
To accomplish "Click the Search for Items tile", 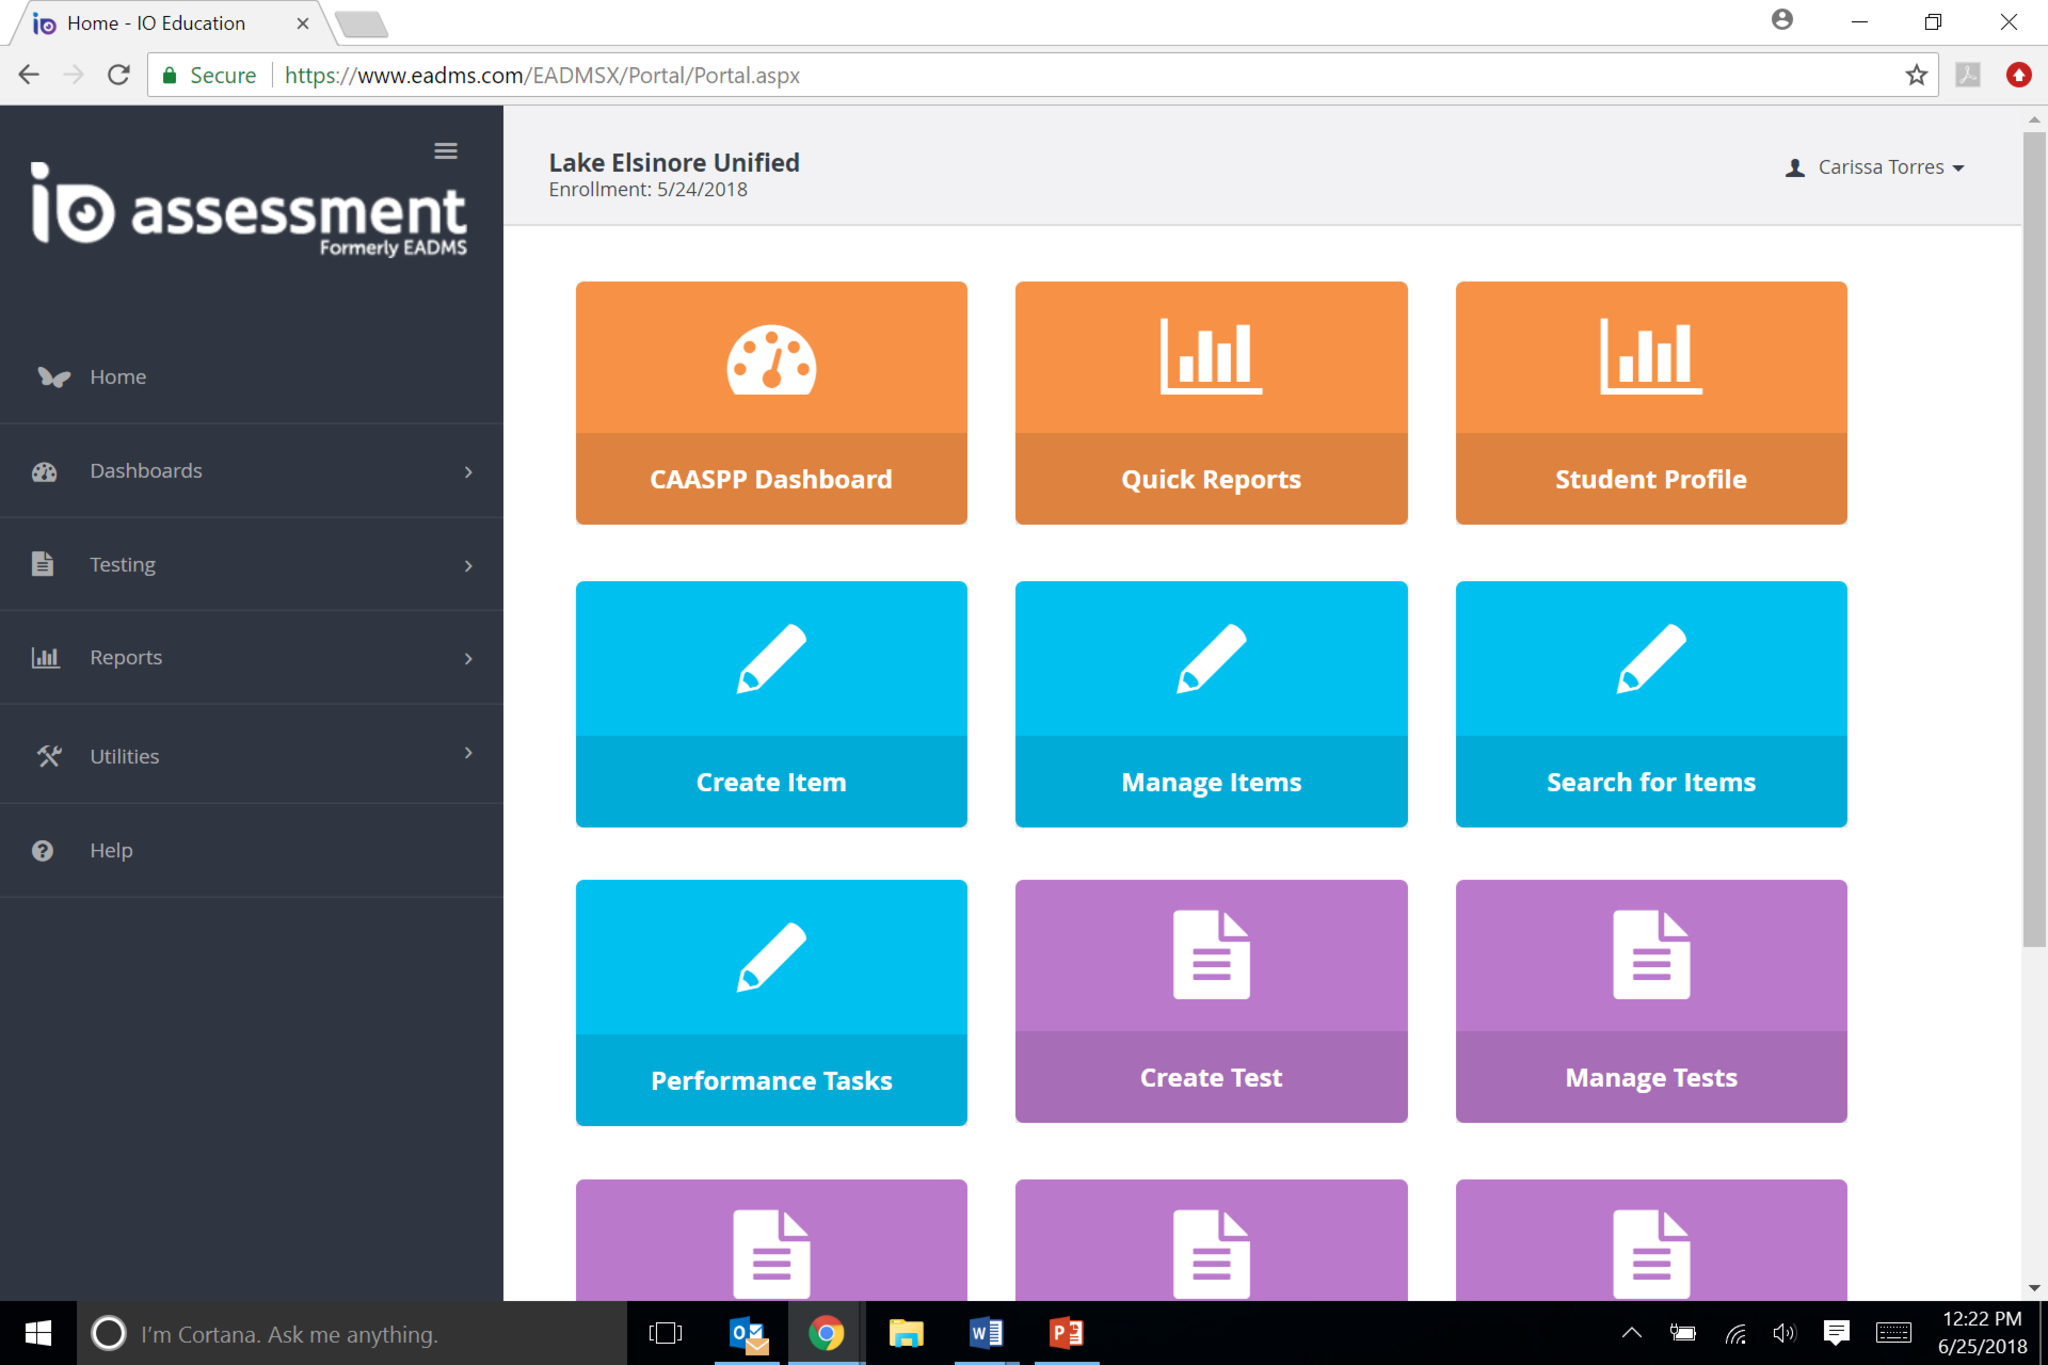I will coord(1650,703).
